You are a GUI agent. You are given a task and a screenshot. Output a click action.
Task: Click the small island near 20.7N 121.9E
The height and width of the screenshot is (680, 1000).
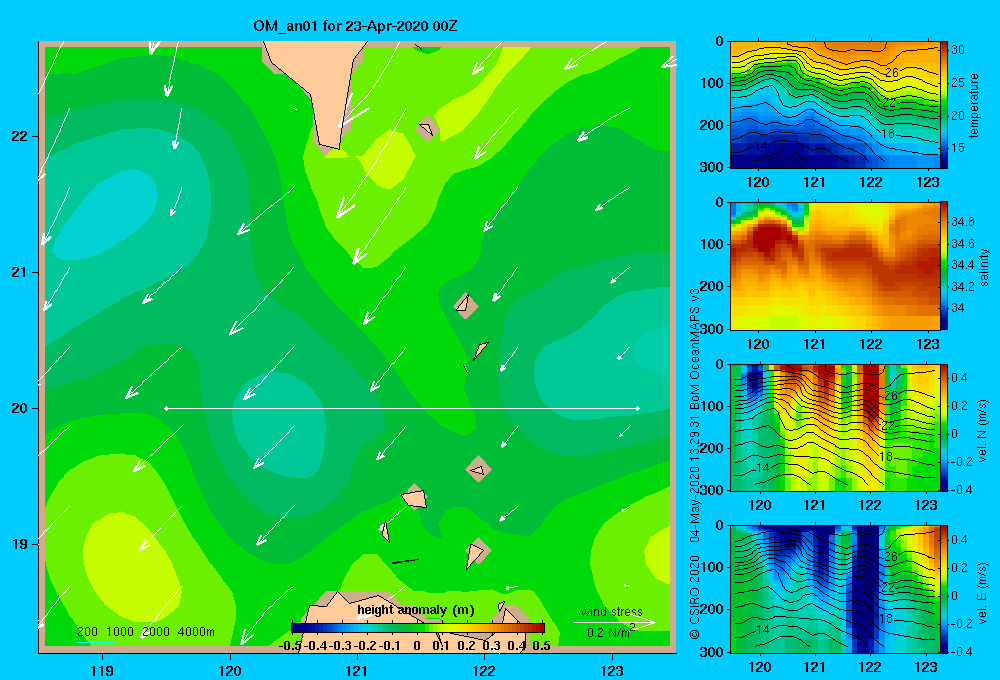[466, 305]
